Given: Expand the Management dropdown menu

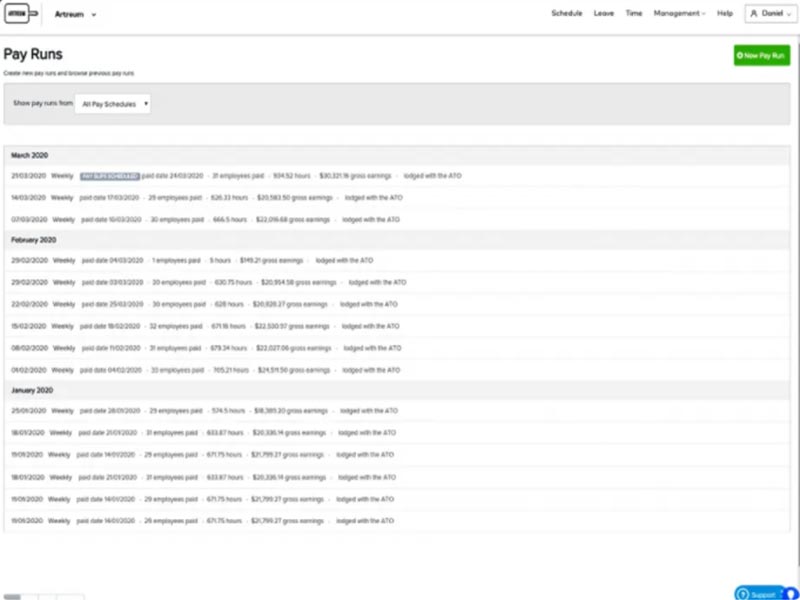Looking at the screenshot, I should point(679,14).
